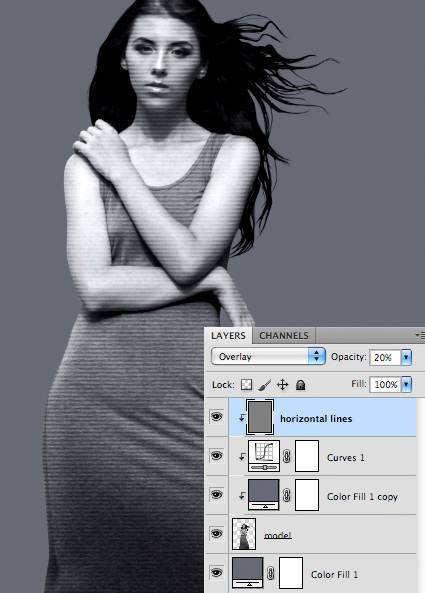Viewport: 425px width, 593px height.
Task: Click the Curves 1 mask link chain icon
Action: coord(287,456)
